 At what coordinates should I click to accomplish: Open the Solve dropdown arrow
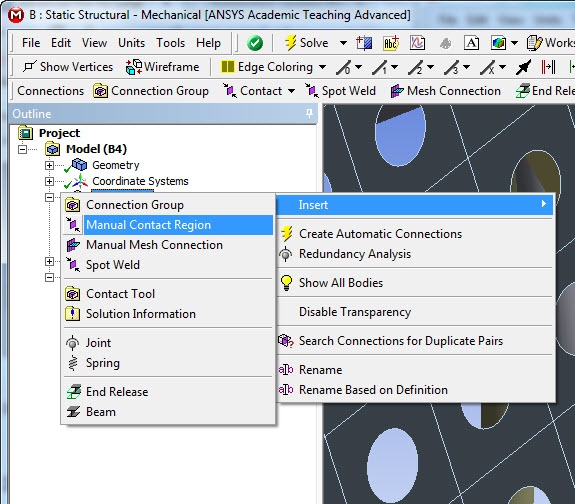(343, 43)
